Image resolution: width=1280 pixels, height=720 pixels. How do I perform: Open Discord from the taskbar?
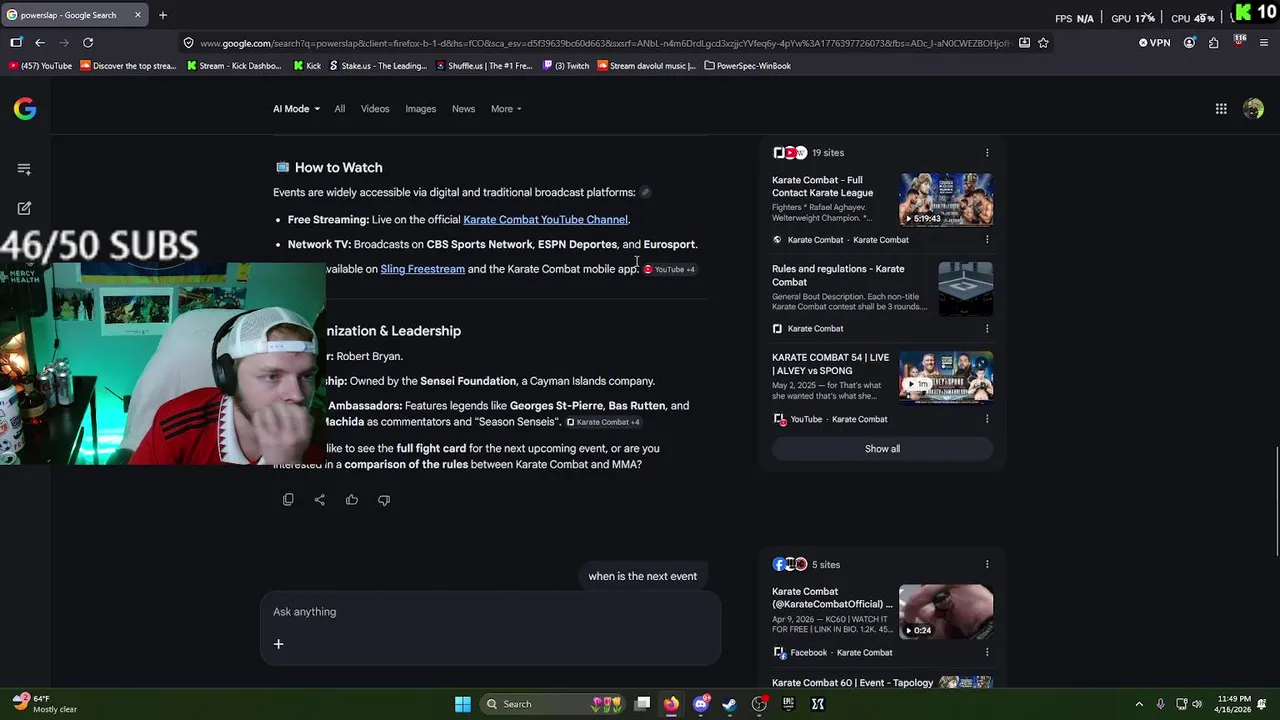(701, 704)
